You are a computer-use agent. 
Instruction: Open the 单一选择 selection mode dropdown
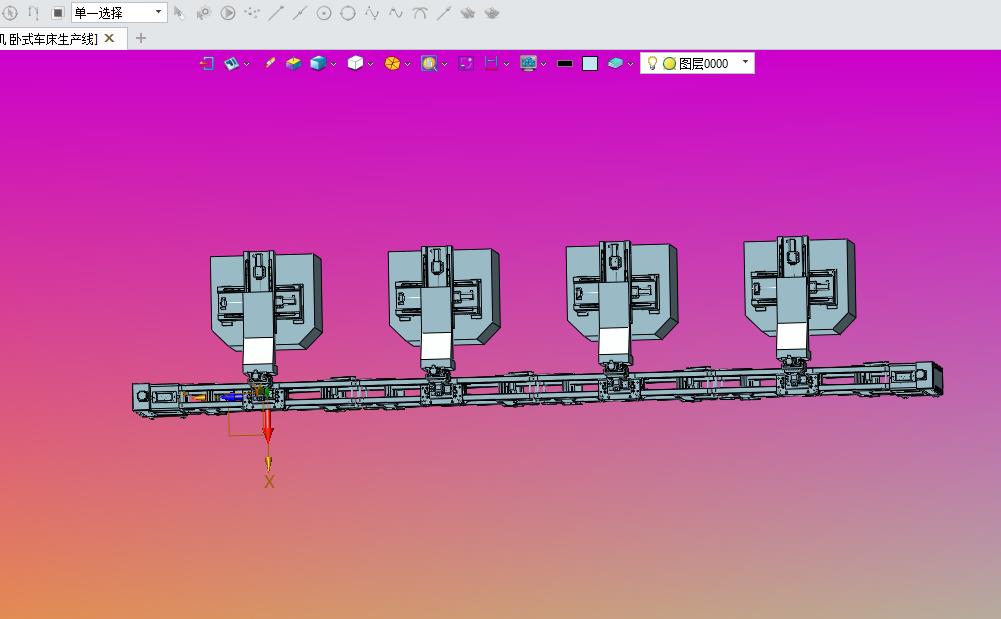coord(119,13)
